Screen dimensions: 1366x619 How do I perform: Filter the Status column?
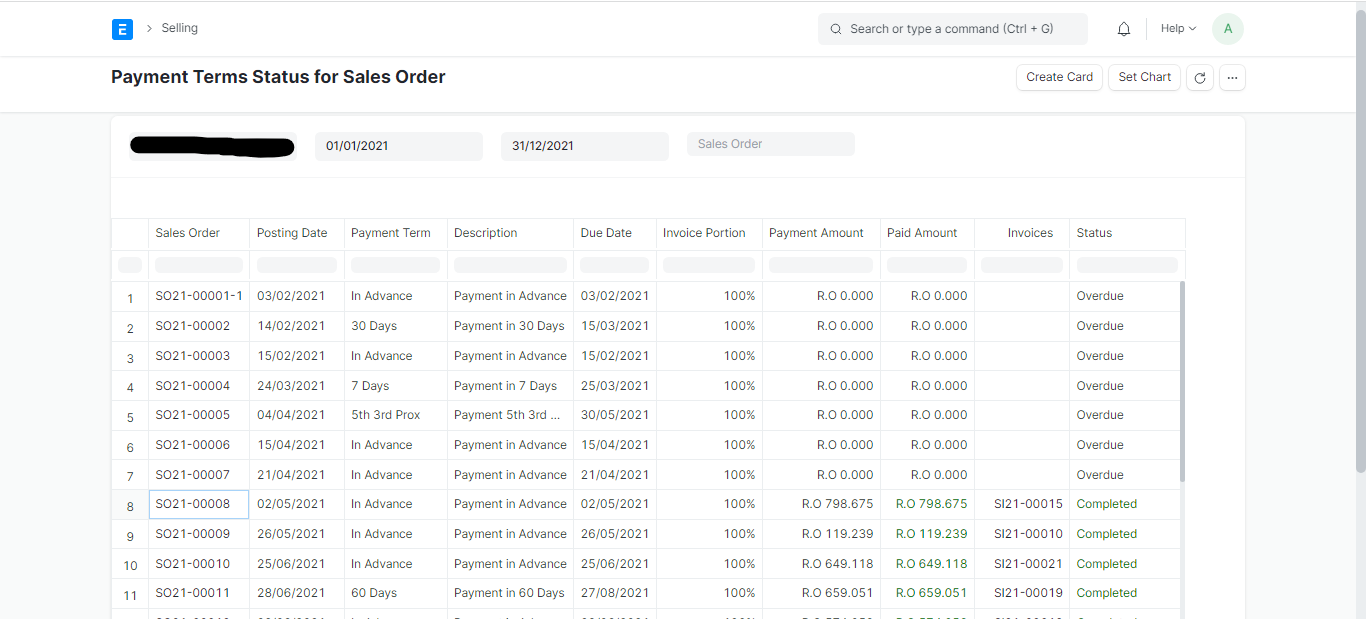tap(1127, 265)
